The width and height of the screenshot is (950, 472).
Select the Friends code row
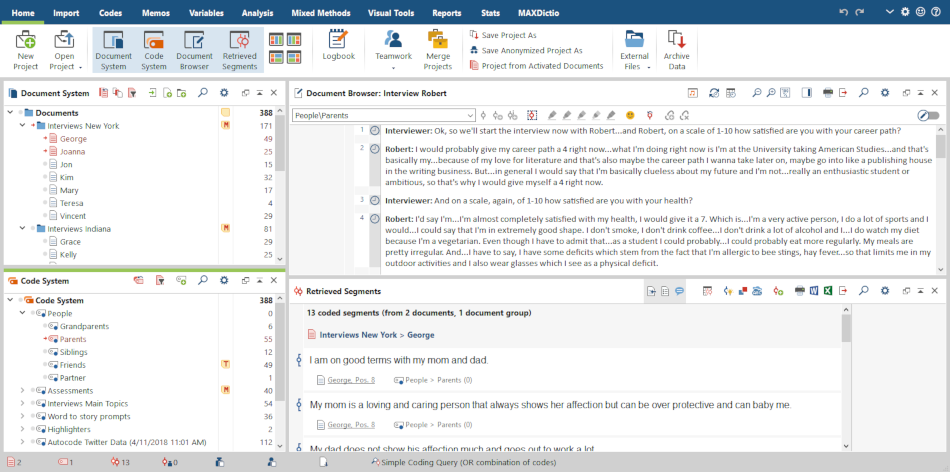coord(140,365)
